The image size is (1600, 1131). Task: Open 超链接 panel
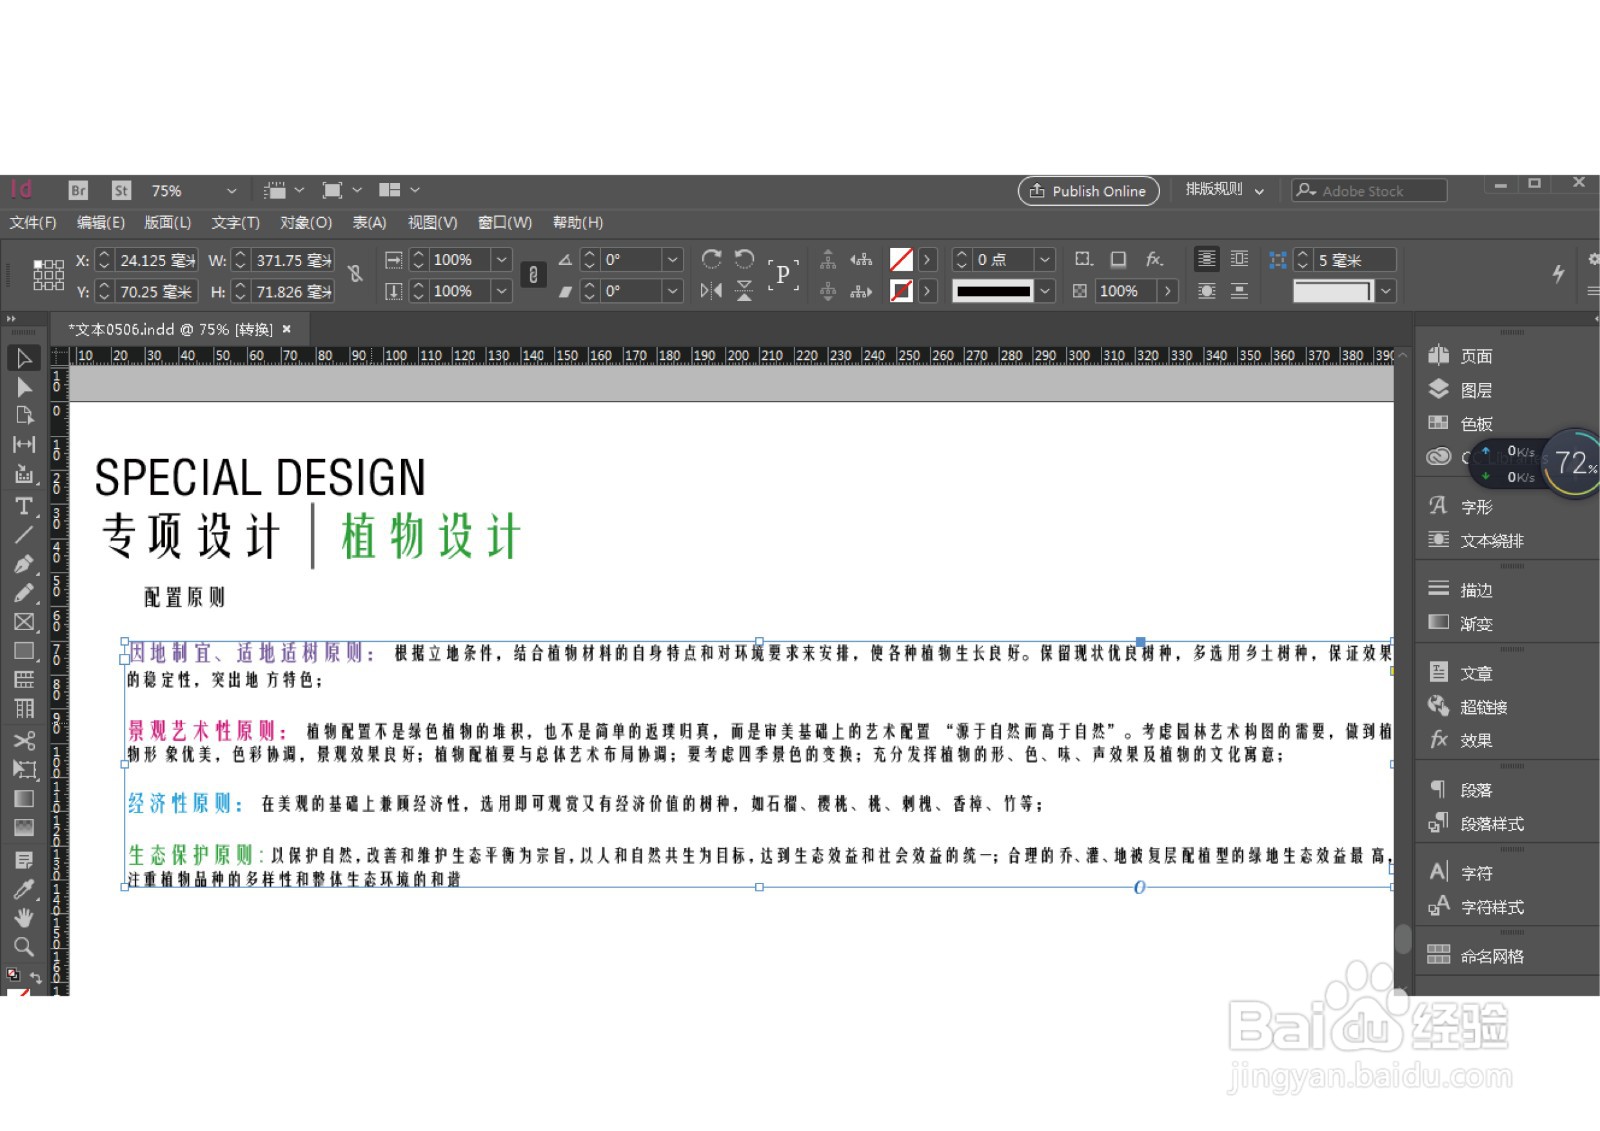pos(1468,707)
